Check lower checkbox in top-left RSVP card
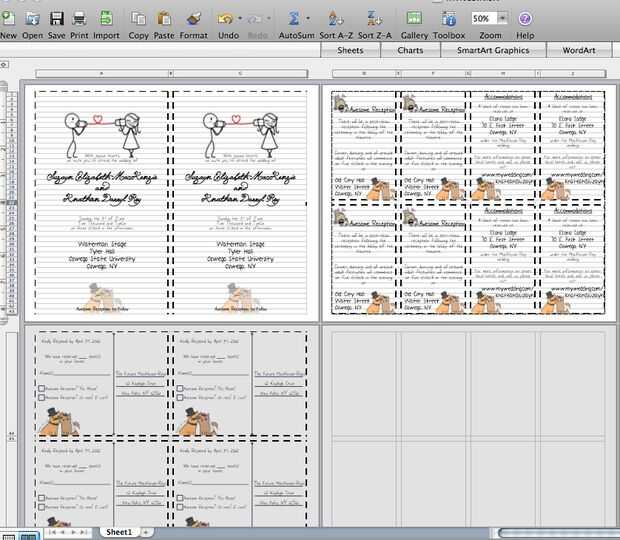Screen dimensions: 620x540 [42, 397]
